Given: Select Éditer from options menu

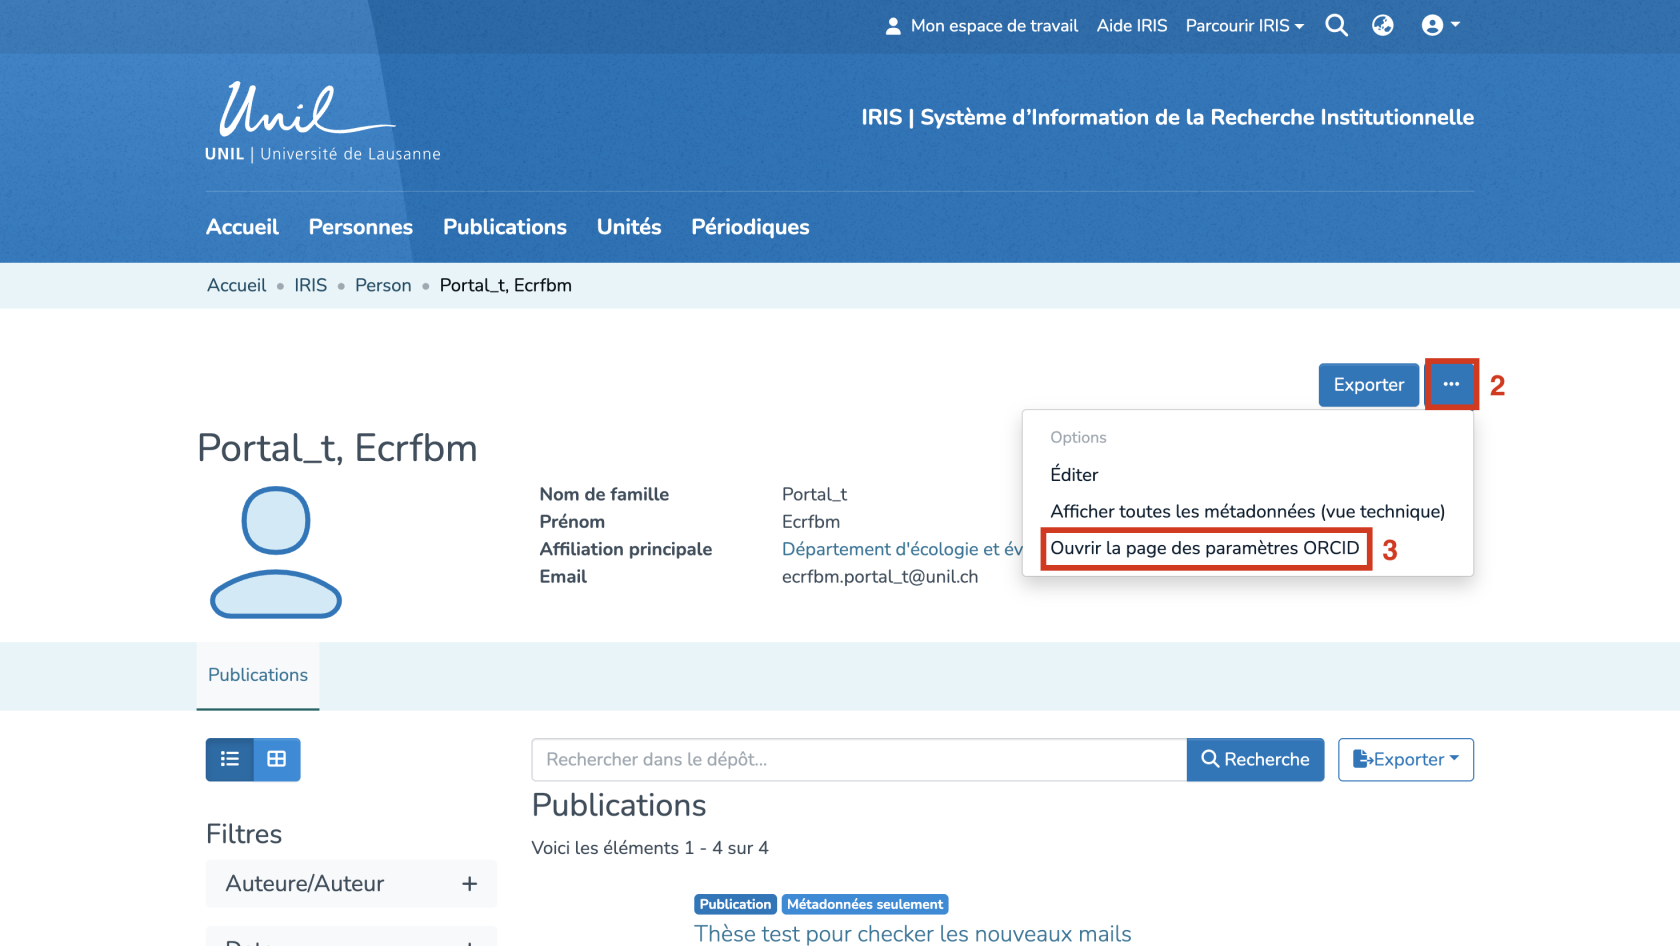Looking at the screenshot, I should (1074, 475).
